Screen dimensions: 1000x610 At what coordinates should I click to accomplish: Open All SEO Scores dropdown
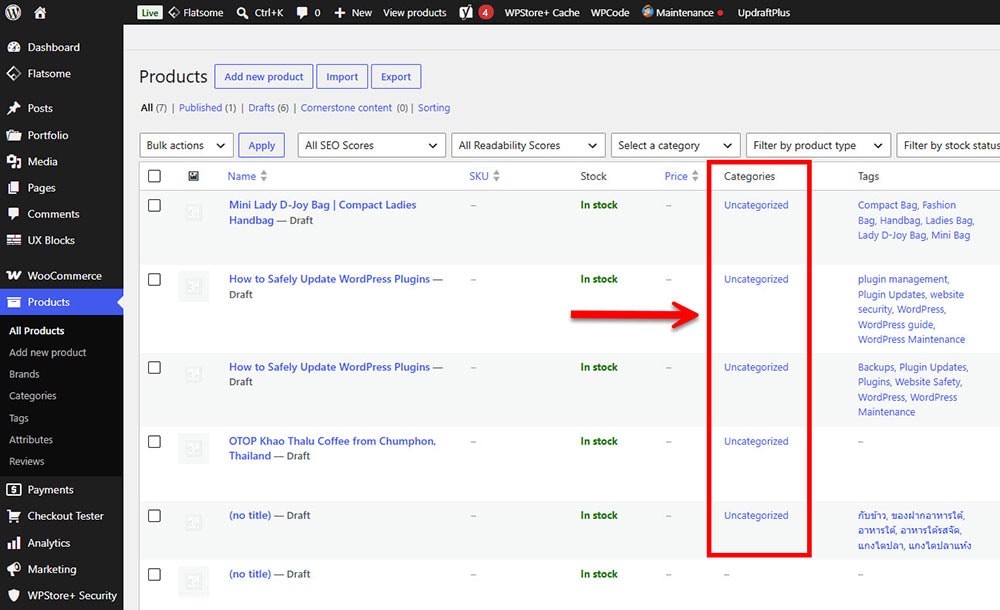(371, 145)
